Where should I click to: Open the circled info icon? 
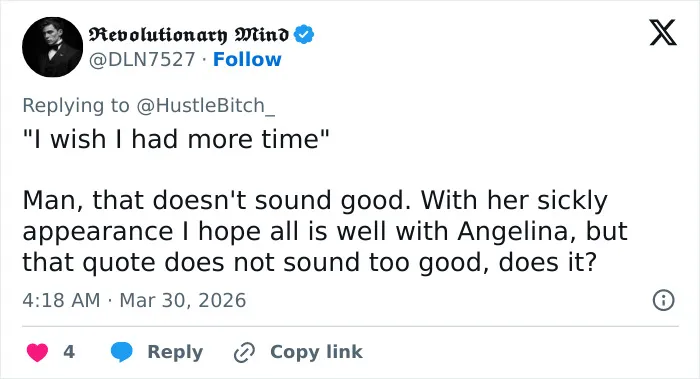click(x=663, y=300)
